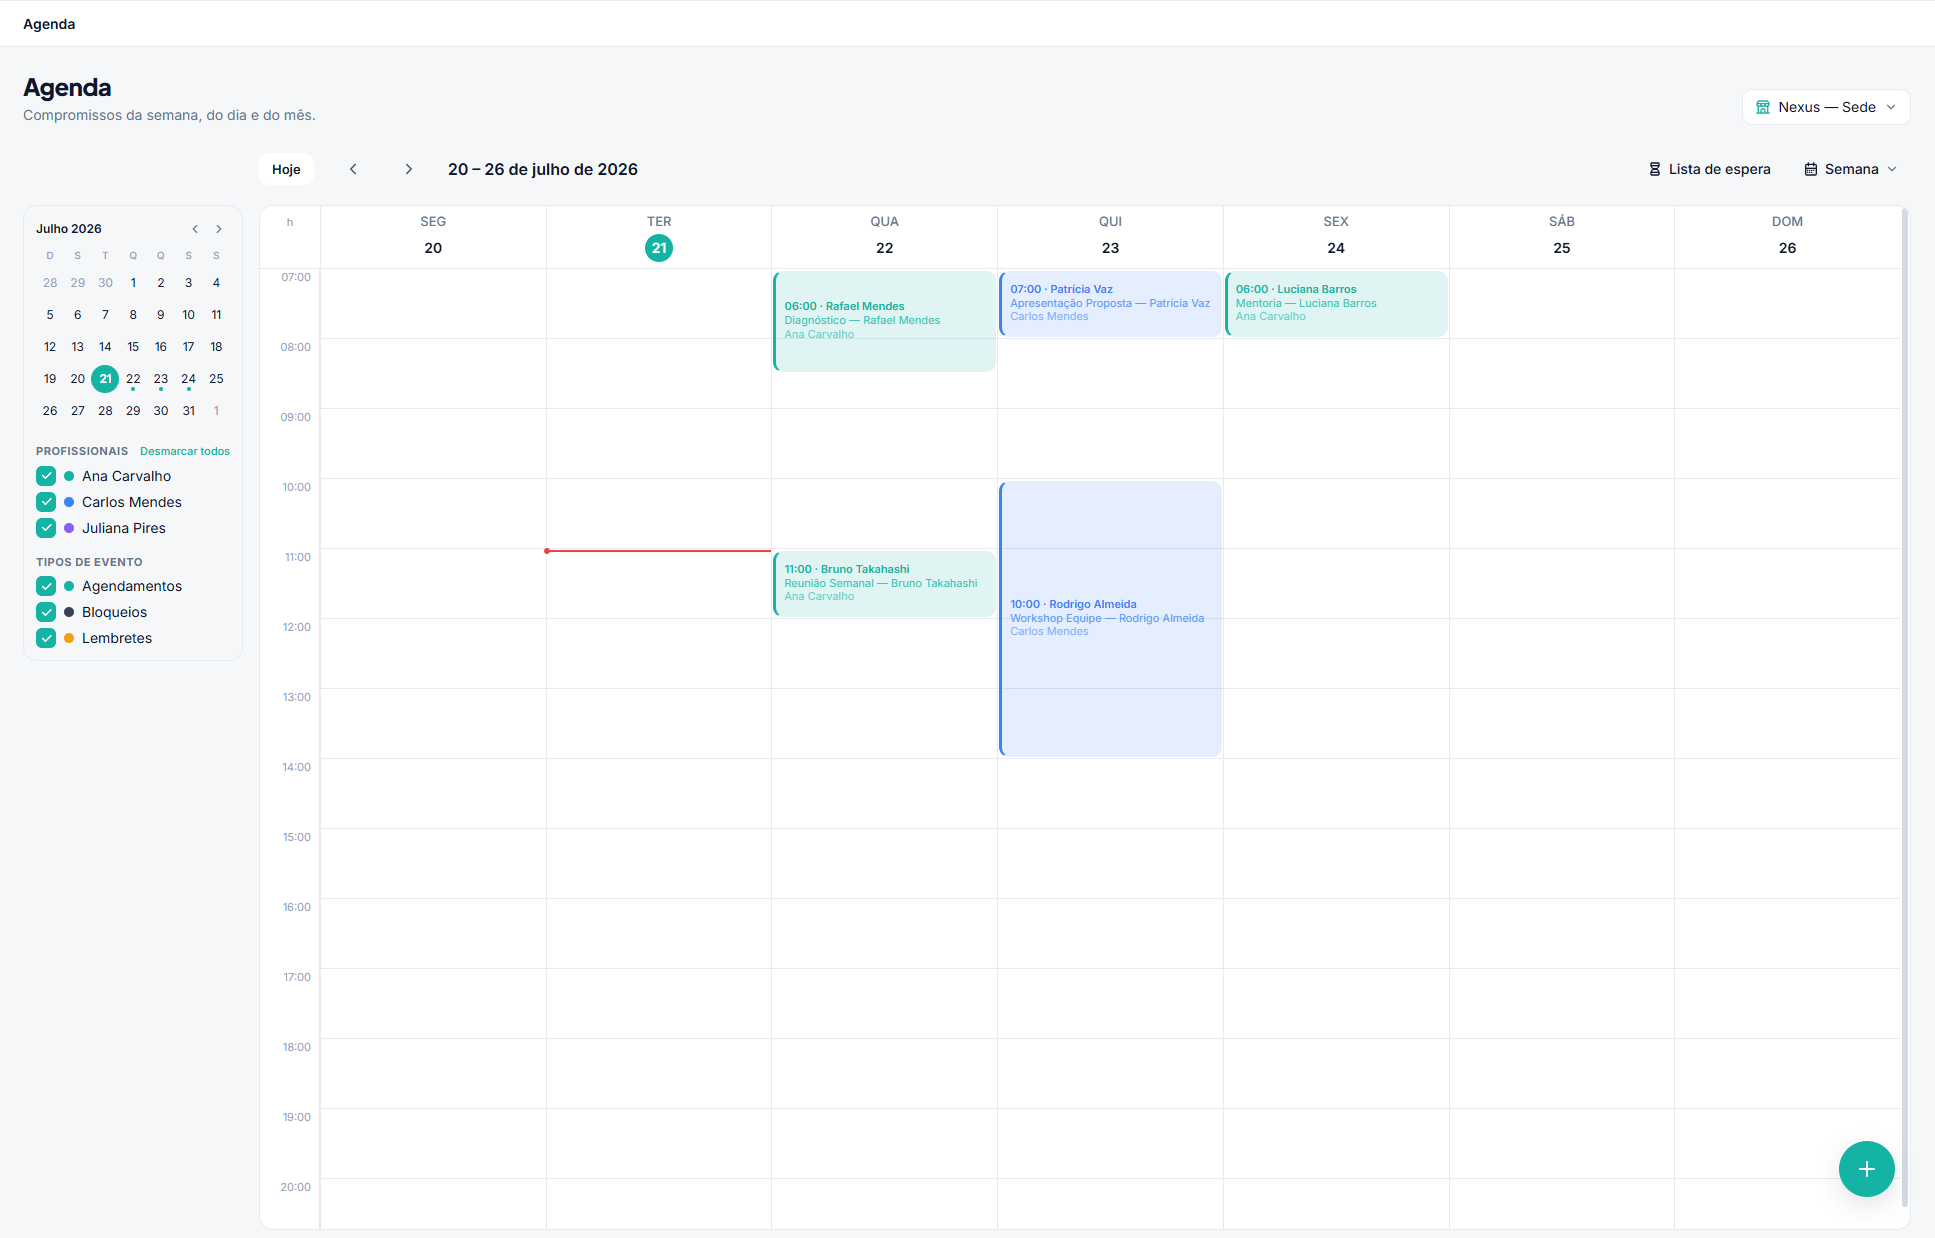This screenshot has width=1935, height=1238.
Task: Open the Agenda breadcrumb at top
Action: tap(49, 24)
